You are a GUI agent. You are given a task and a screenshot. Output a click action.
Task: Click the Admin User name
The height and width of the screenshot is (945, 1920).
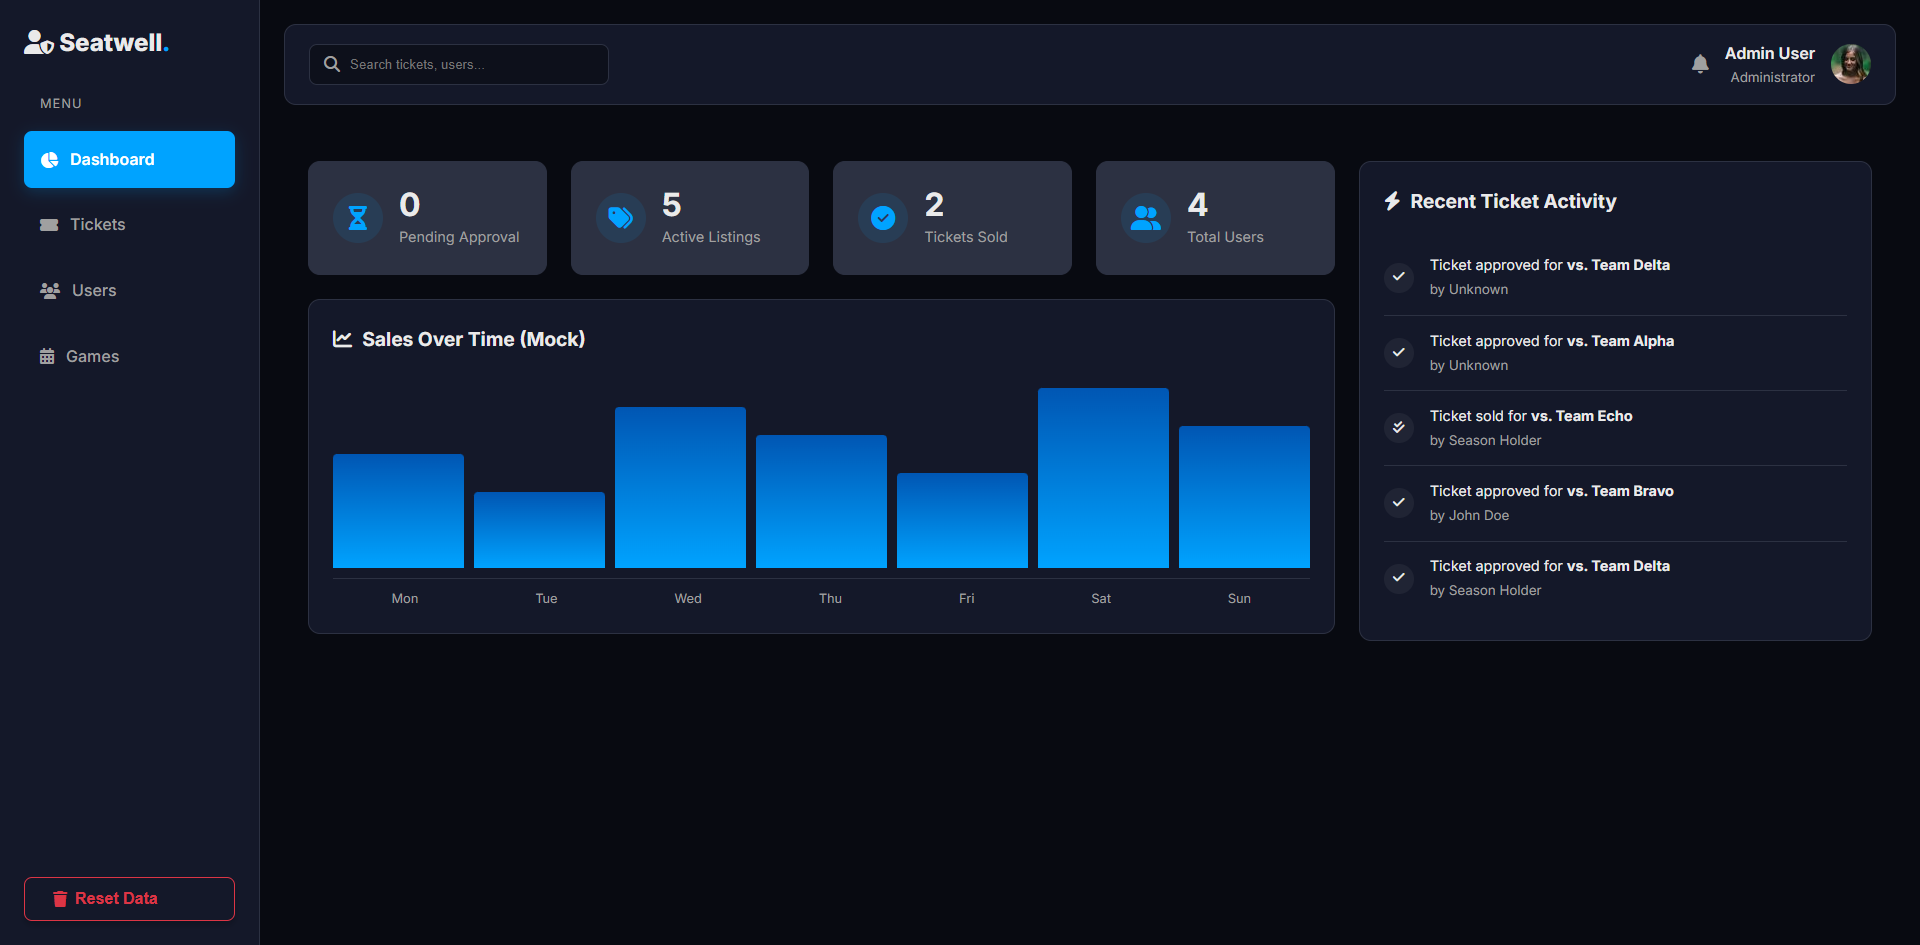point(1770,53)
